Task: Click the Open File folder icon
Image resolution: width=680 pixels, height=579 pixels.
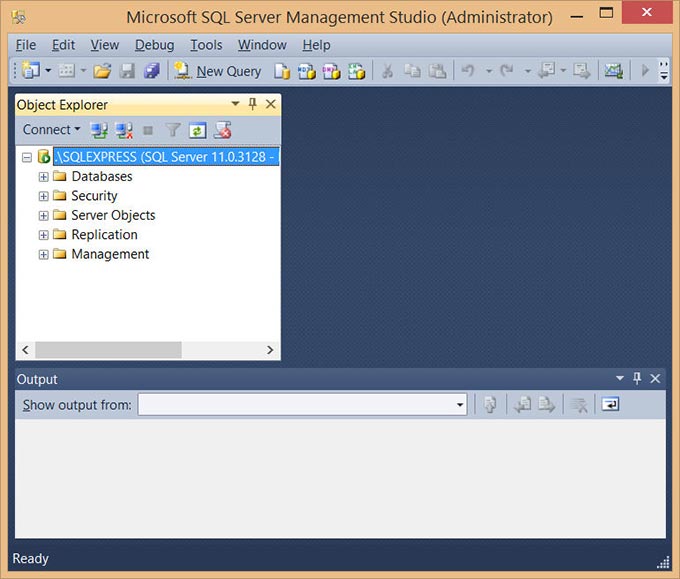Action: [102, 70]
